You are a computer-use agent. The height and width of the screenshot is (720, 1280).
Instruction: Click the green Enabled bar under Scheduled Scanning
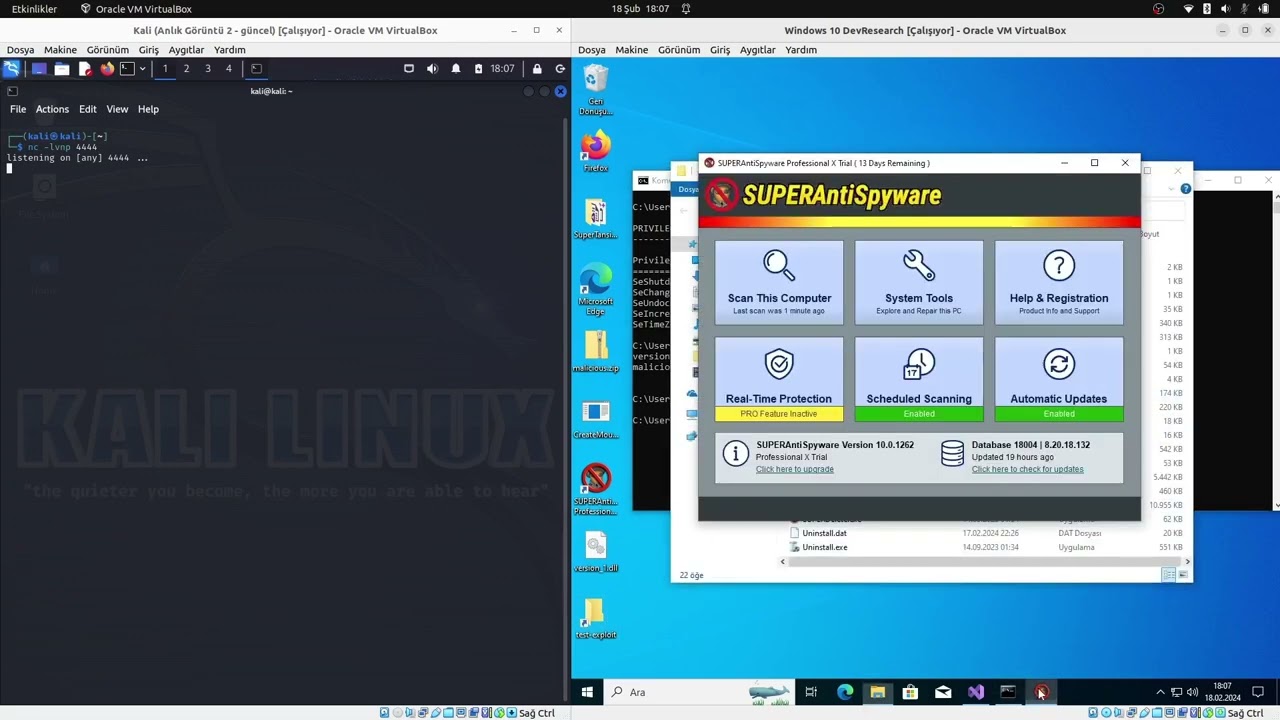(919, 414)
